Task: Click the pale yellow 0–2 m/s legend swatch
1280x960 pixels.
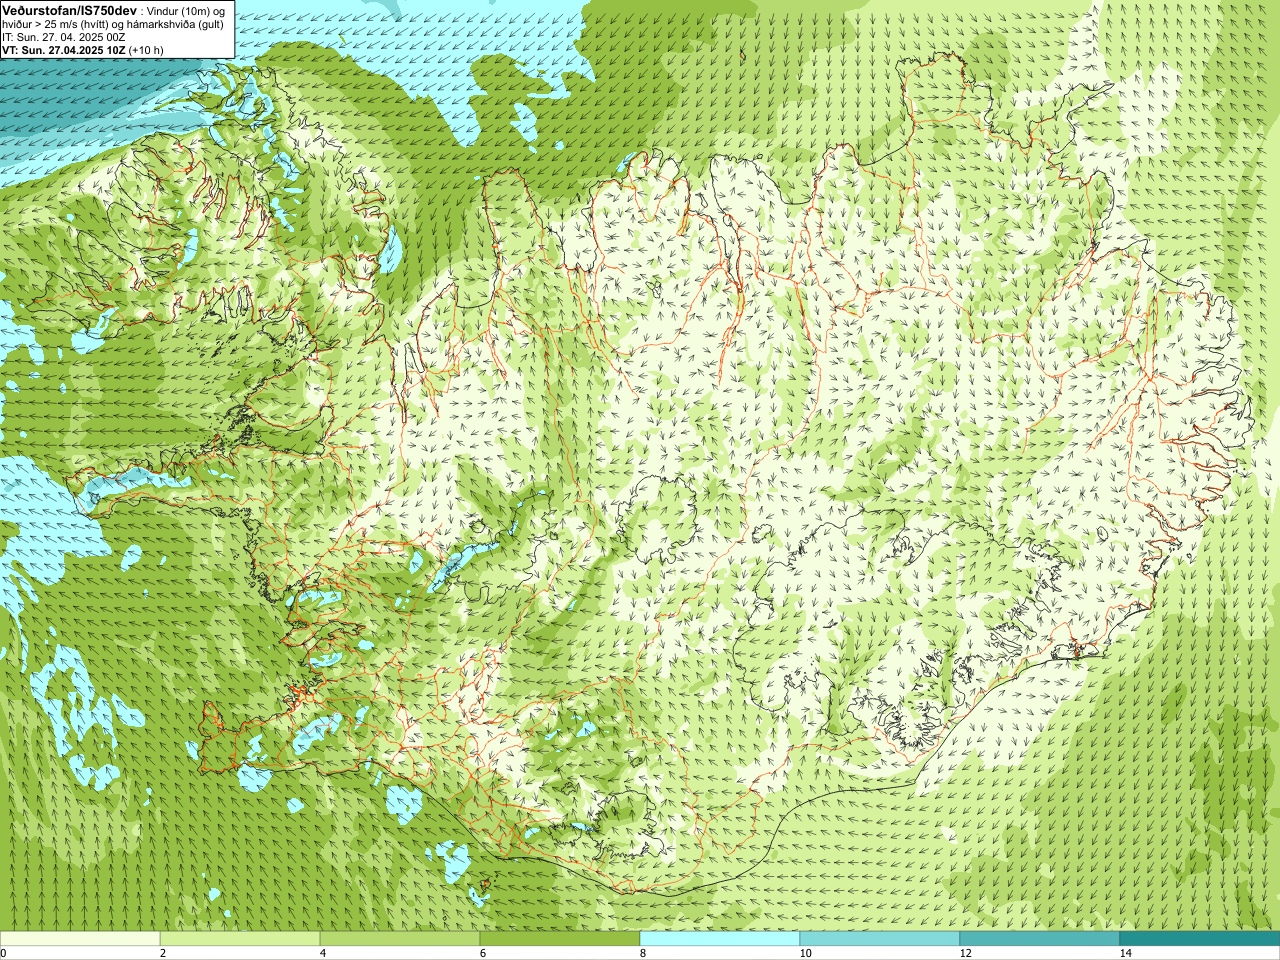Action: pyautogui.click(x=80, y=940)
